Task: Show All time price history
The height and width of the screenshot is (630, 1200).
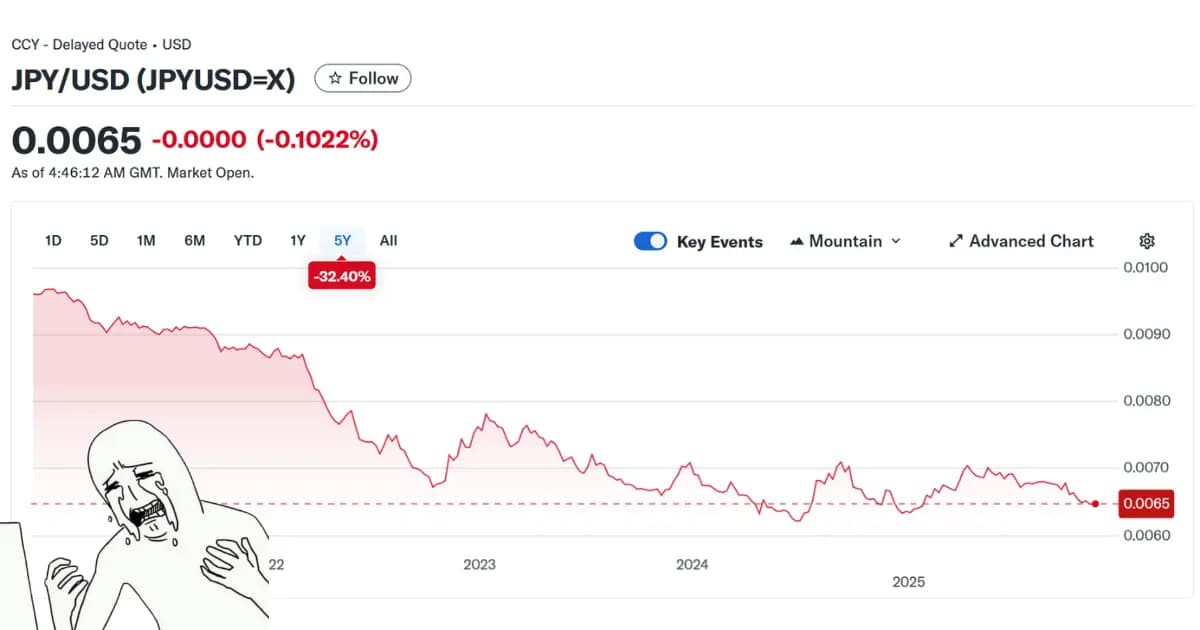Action: coord(388,240)
